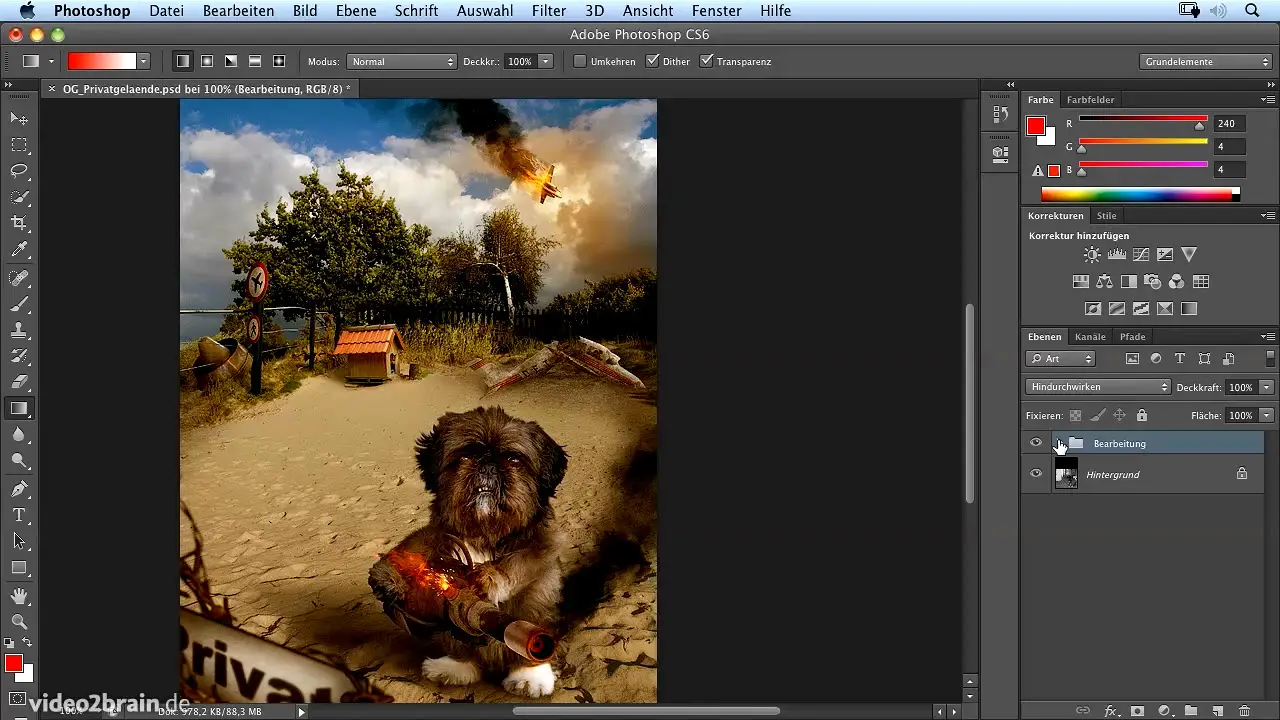Select the Move tool
This screenshot has height=720, width=1280.
pos(19,118)
